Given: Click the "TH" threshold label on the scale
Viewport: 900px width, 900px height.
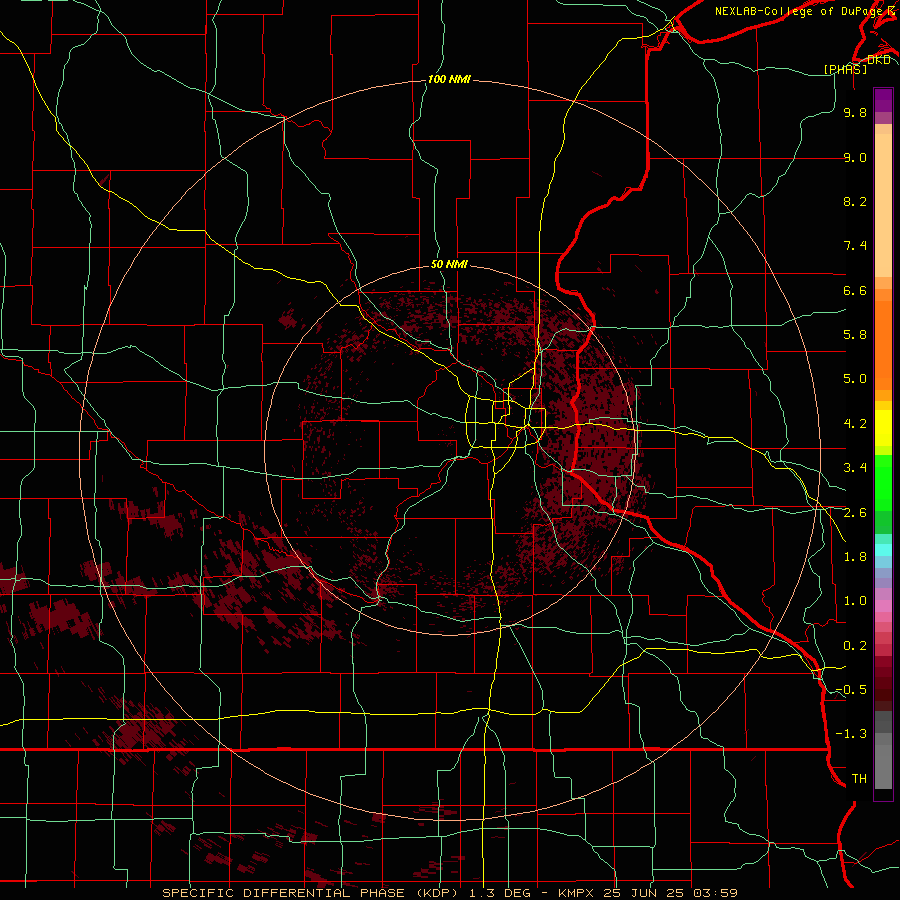Looking at the screenshot, I should tap(859, 779).
